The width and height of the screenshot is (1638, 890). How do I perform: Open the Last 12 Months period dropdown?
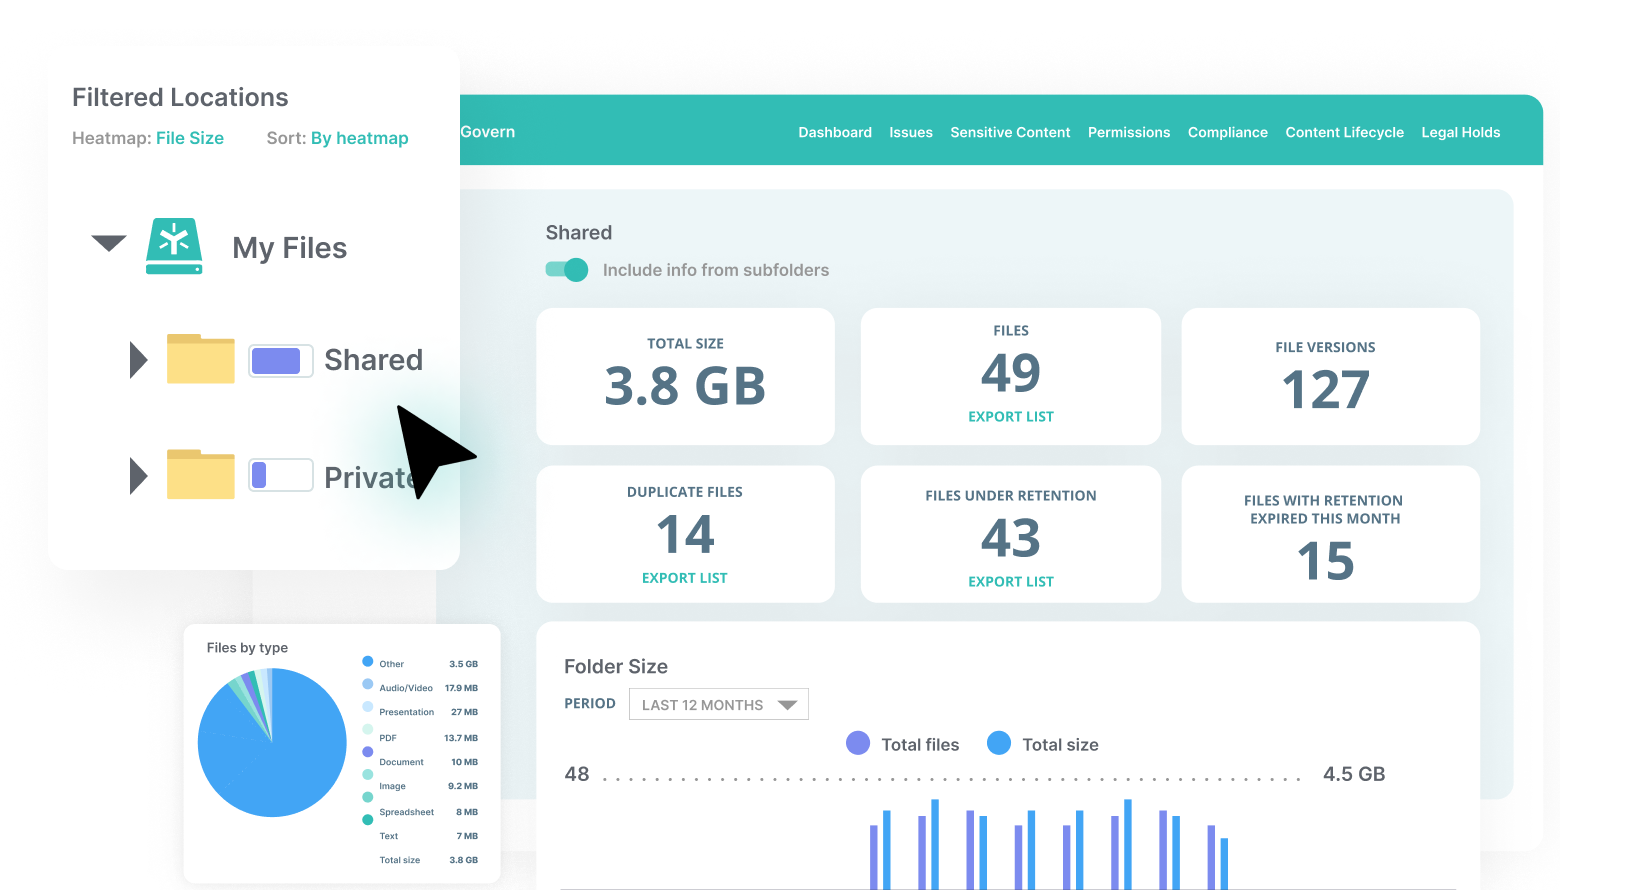718,705
